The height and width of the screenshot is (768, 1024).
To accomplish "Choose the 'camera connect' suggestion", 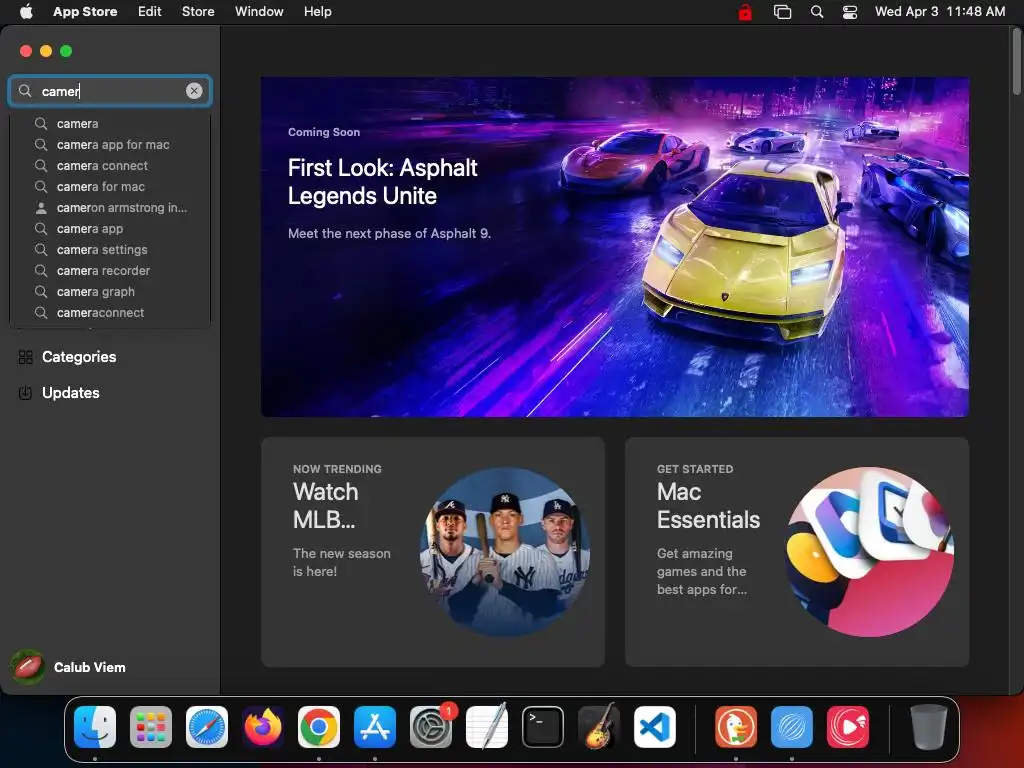I will click(x=110, y=165).
